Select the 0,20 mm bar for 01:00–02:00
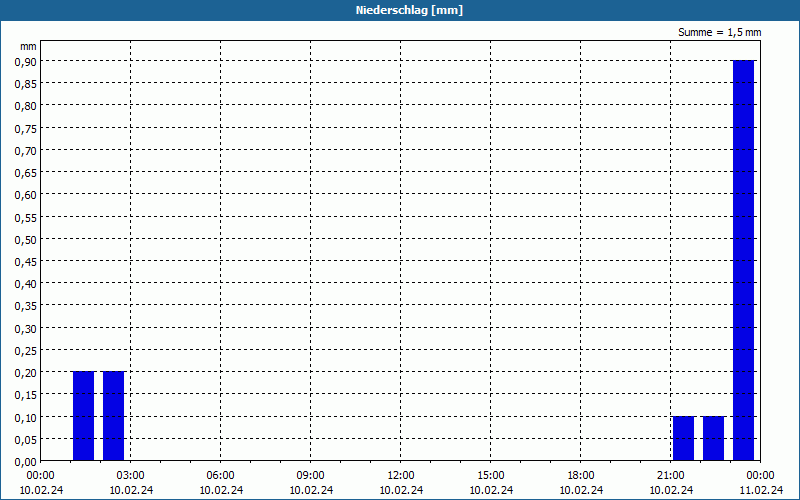 (x=84, y=416)
